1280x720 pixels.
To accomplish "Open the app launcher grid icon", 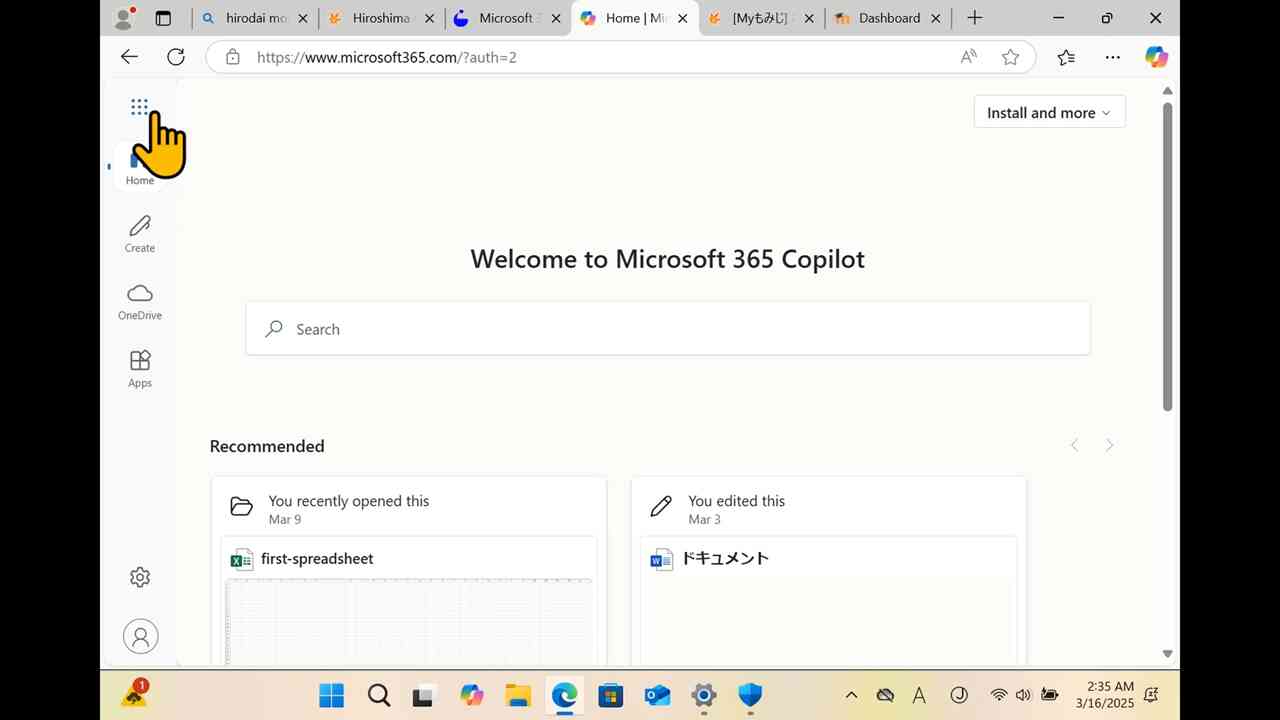I will point(139,107).
